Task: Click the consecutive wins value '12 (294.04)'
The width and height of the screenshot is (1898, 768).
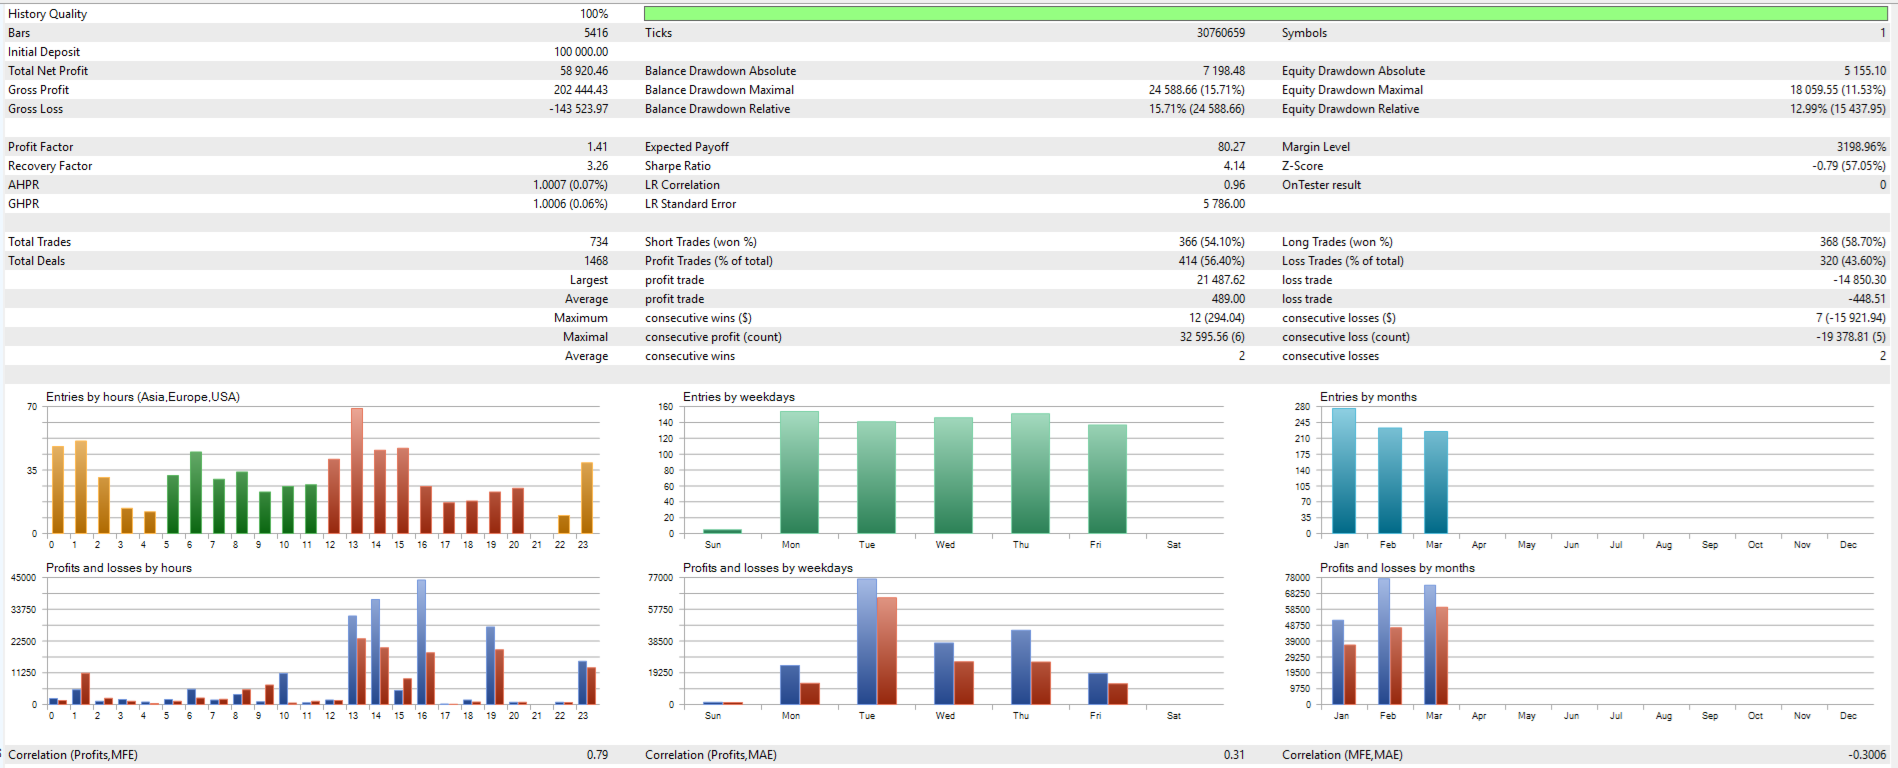Action: tap(1217, 318)
